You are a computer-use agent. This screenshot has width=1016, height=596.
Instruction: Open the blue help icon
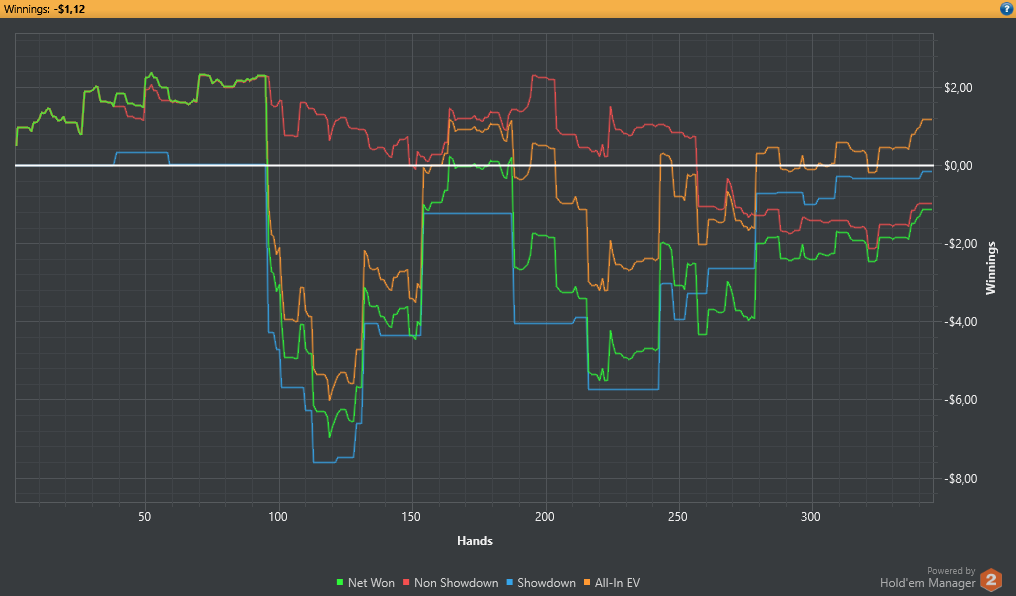(x=1006, y=8)
